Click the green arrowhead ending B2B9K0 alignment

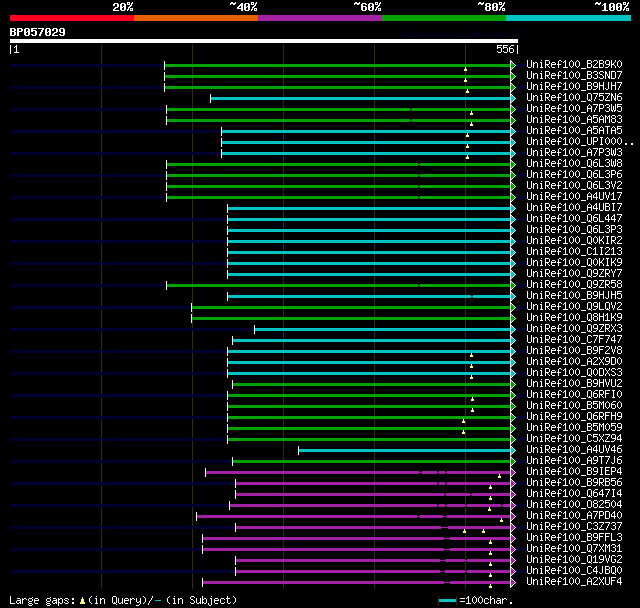click(513, 65)
